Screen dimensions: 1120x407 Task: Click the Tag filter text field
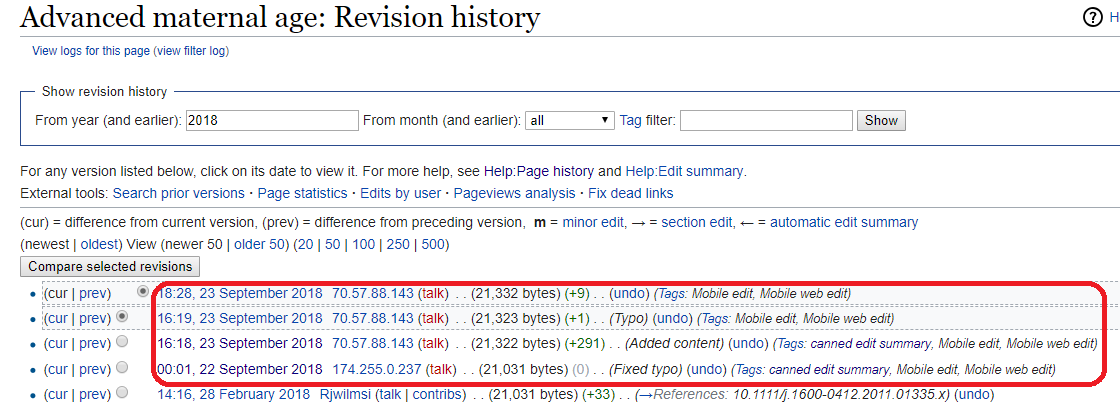pyautogui.click(x=766, y=120)
